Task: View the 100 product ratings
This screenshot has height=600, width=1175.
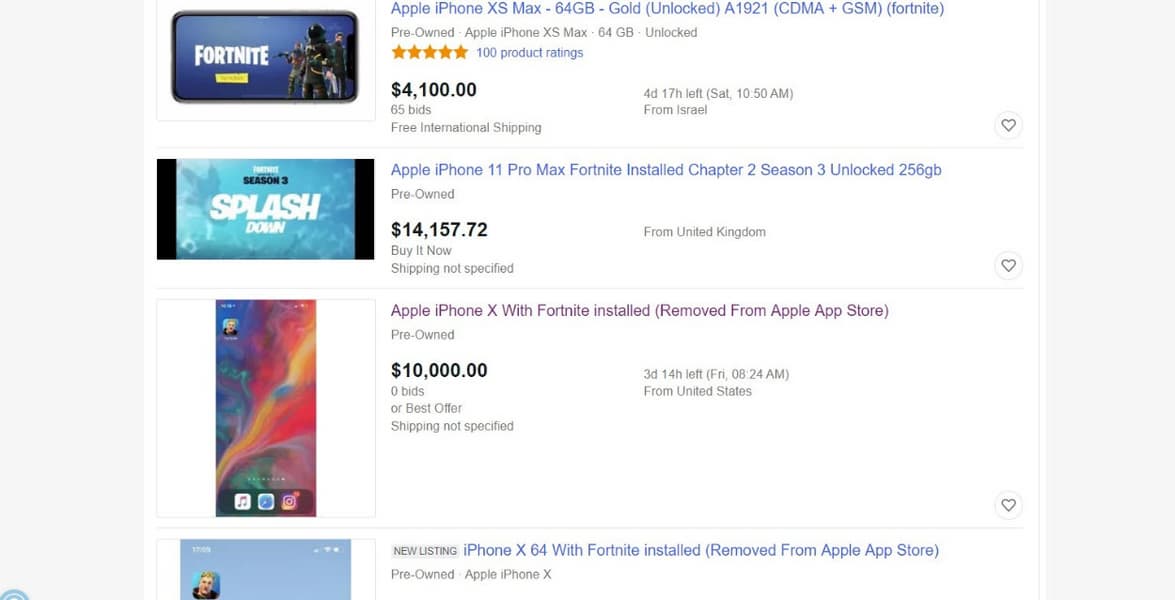Action: click(x=529, y=53)
